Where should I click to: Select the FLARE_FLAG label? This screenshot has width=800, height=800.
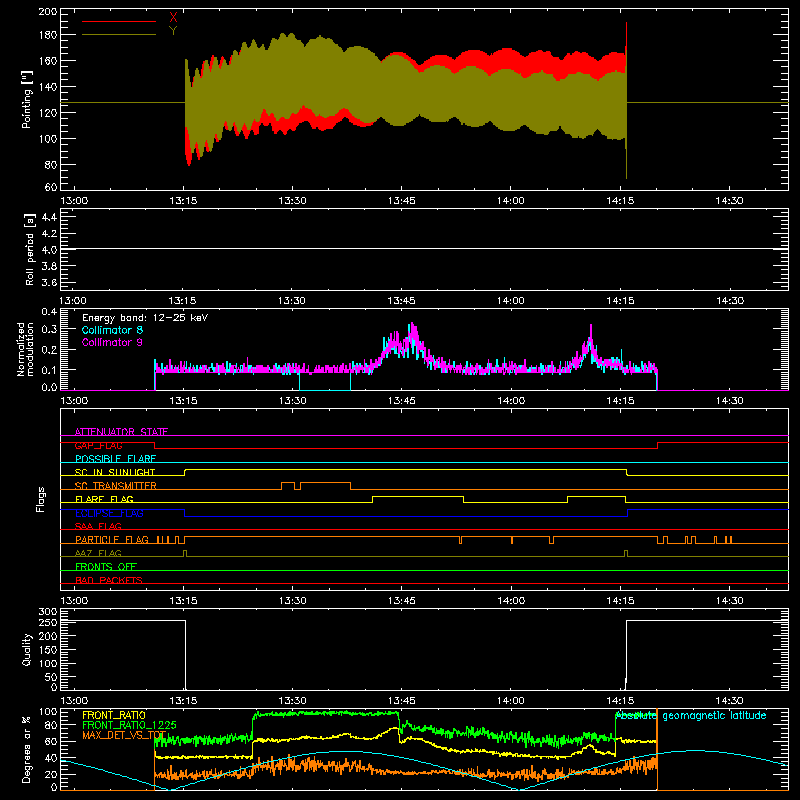(104, 499)
